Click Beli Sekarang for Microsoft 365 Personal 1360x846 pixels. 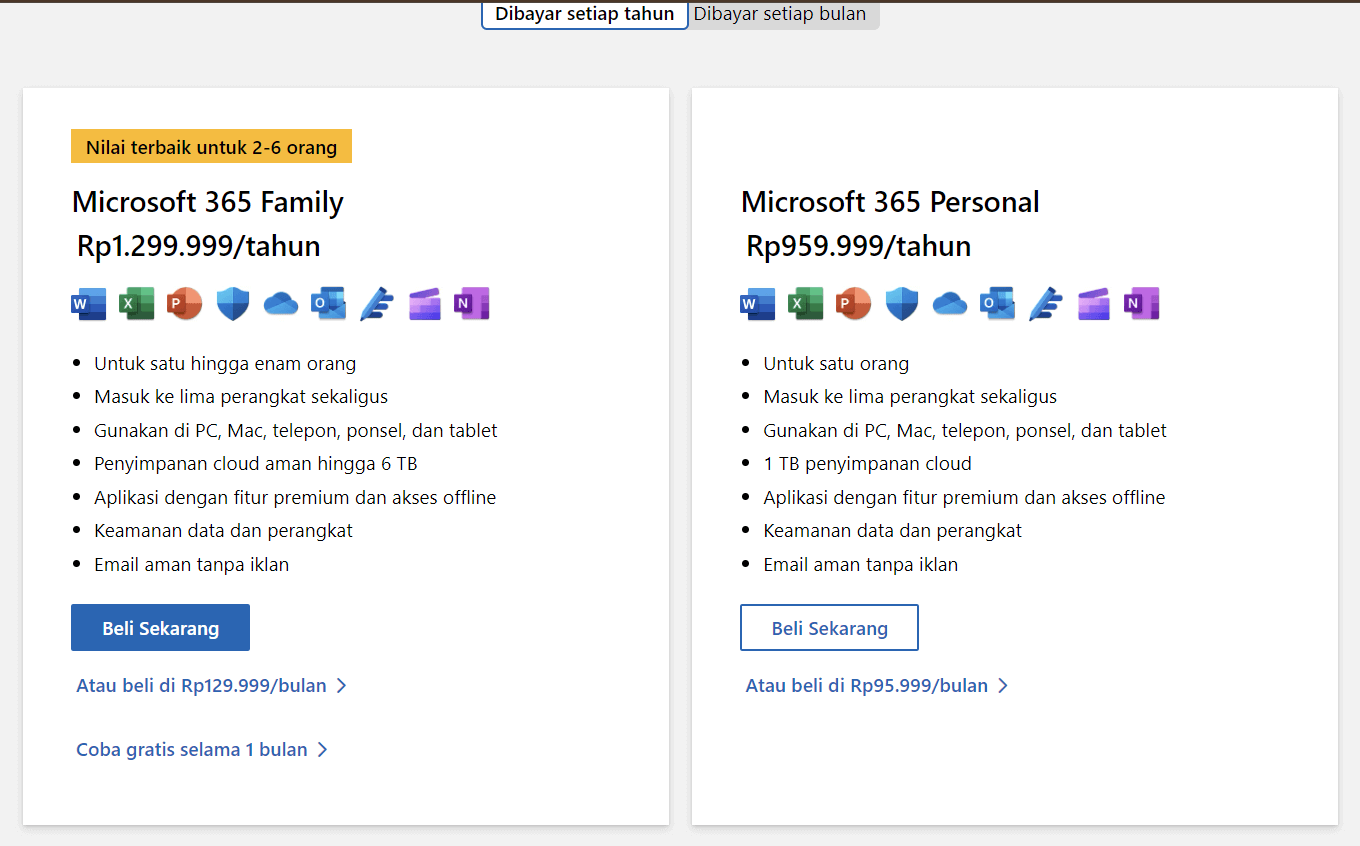tap(829, 627)
